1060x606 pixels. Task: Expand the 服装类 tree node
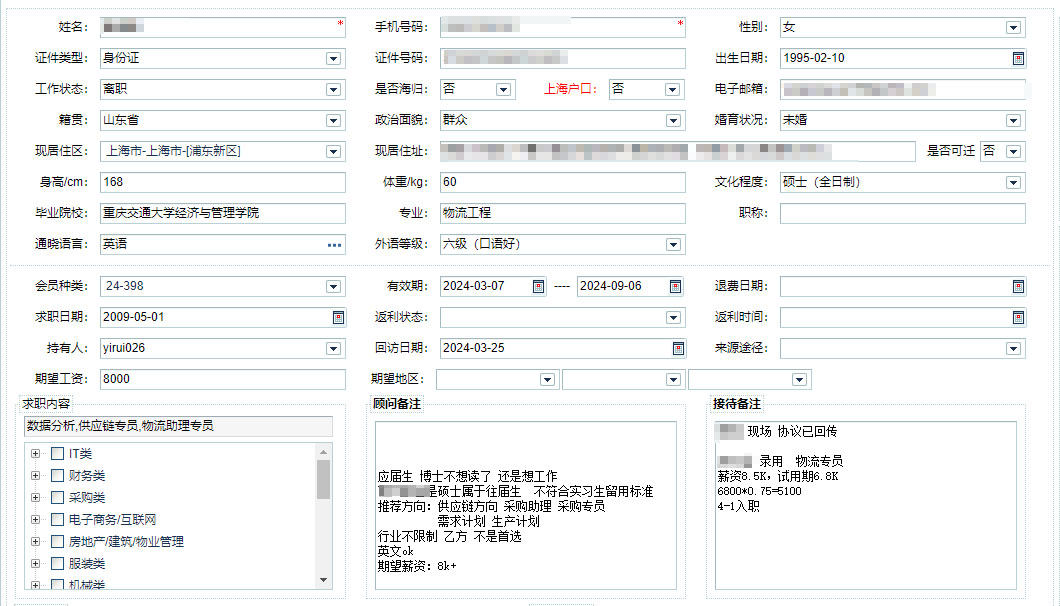pyautogui.click(x=35, y=563)
